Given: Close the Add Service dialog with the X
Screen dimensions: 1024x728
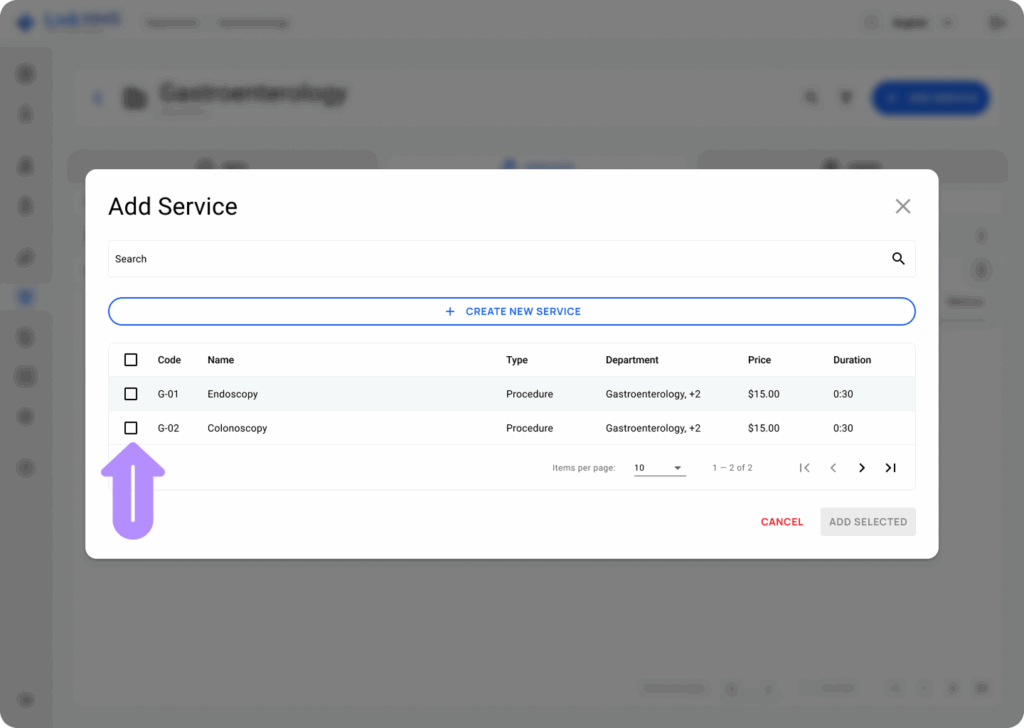Looking at the screenshot, I should 902,206.
